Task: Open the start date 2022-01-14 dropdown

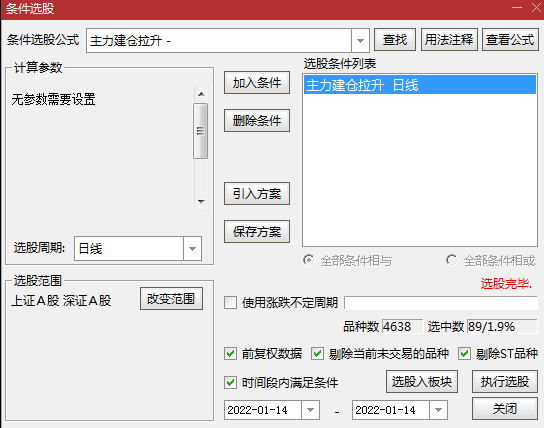Action: [x=310, y=410]
